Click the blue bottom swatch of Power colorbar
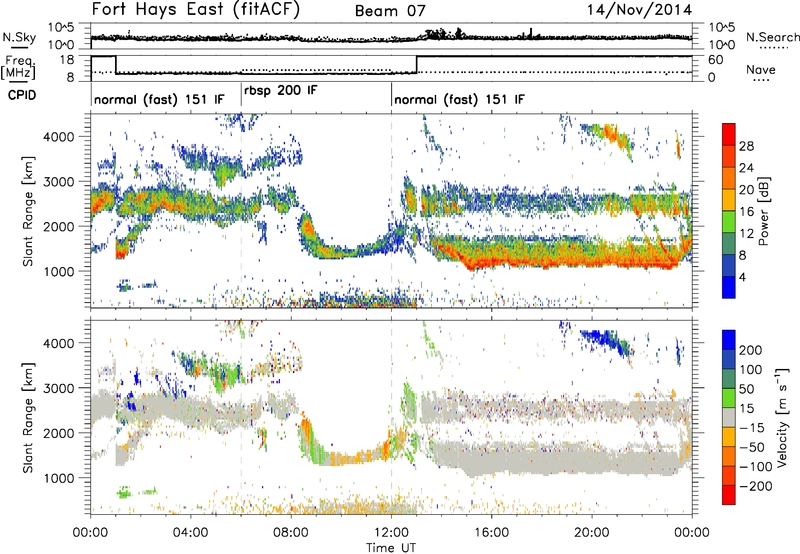 coord(729,287)
